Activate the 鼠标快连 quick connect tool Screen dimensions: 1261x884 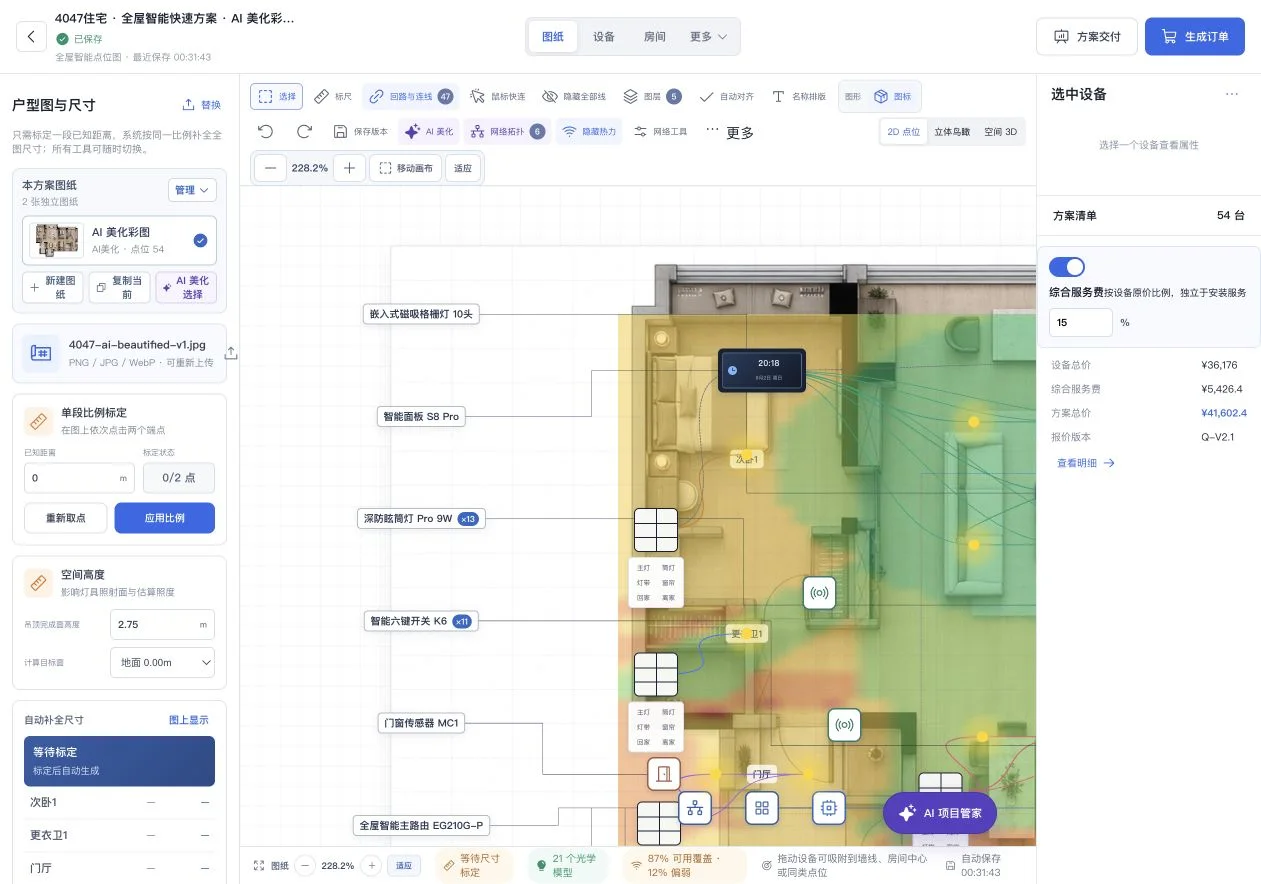pos(497,96)
